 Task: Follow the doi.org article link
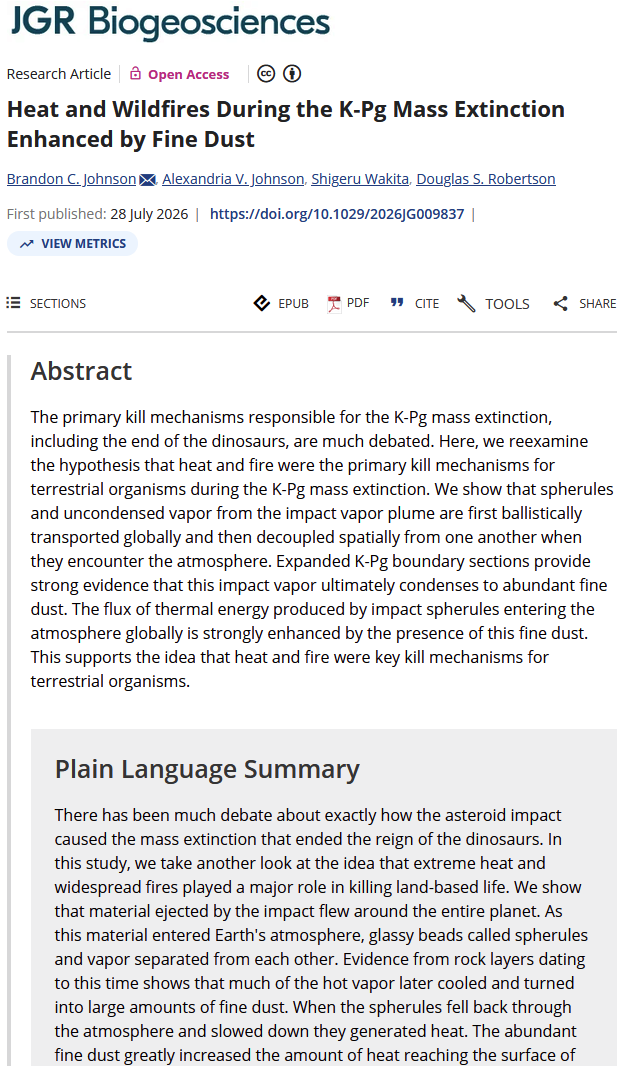[337, 214]
